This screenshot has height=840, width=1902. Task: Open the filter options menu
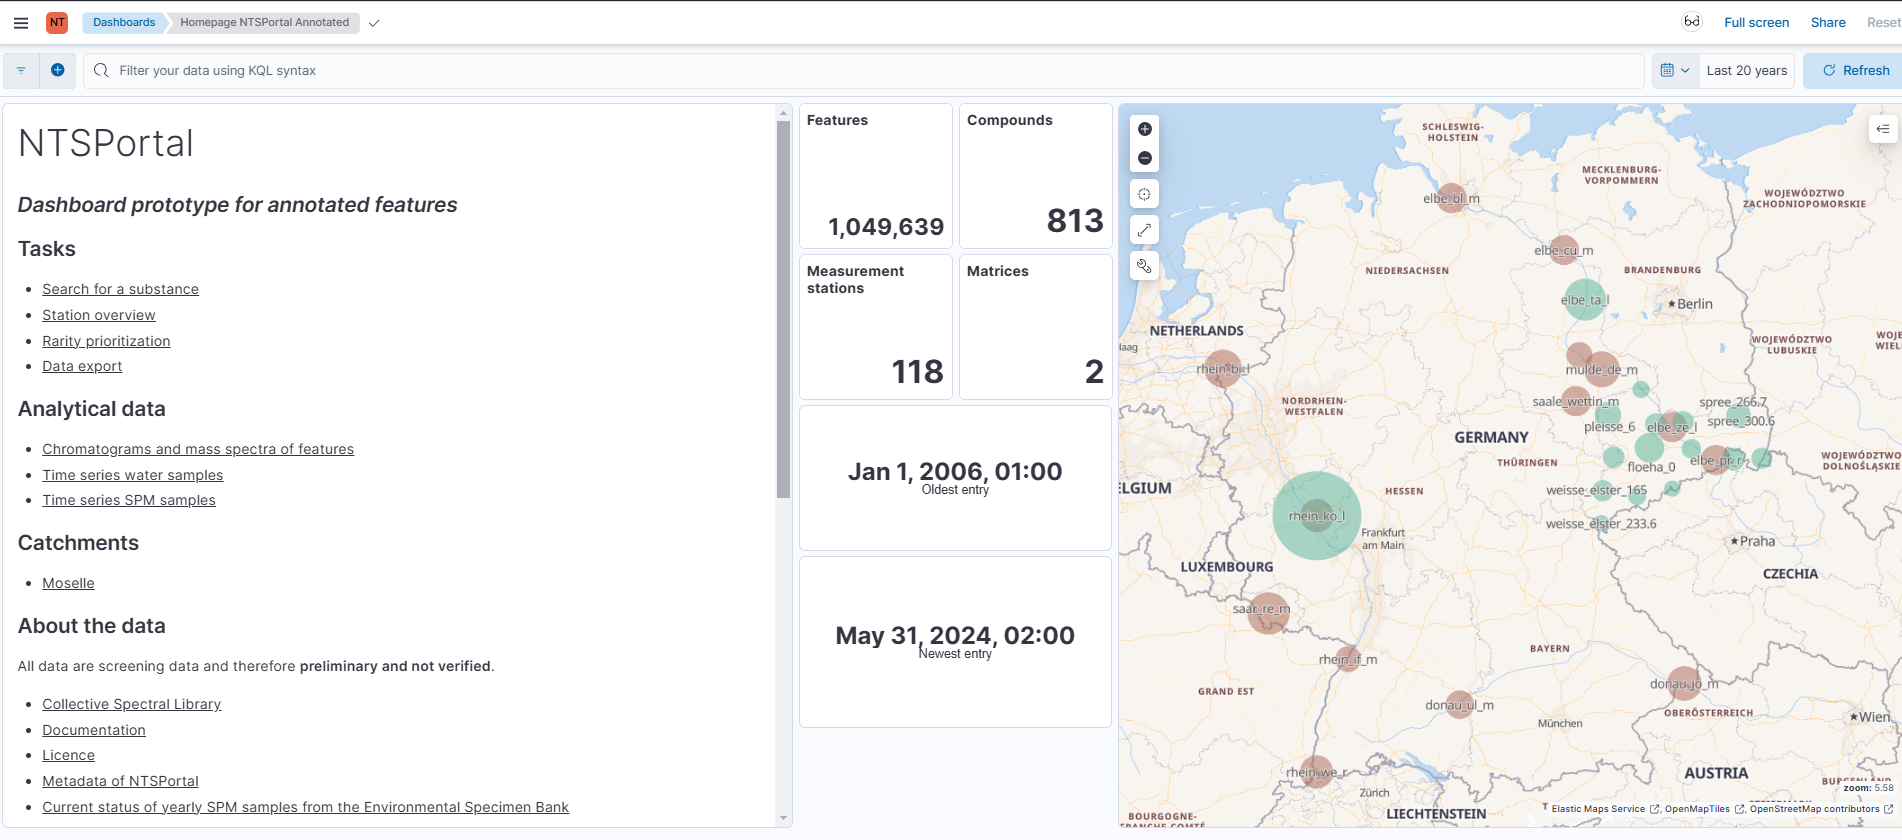click(x=21, y=70)
